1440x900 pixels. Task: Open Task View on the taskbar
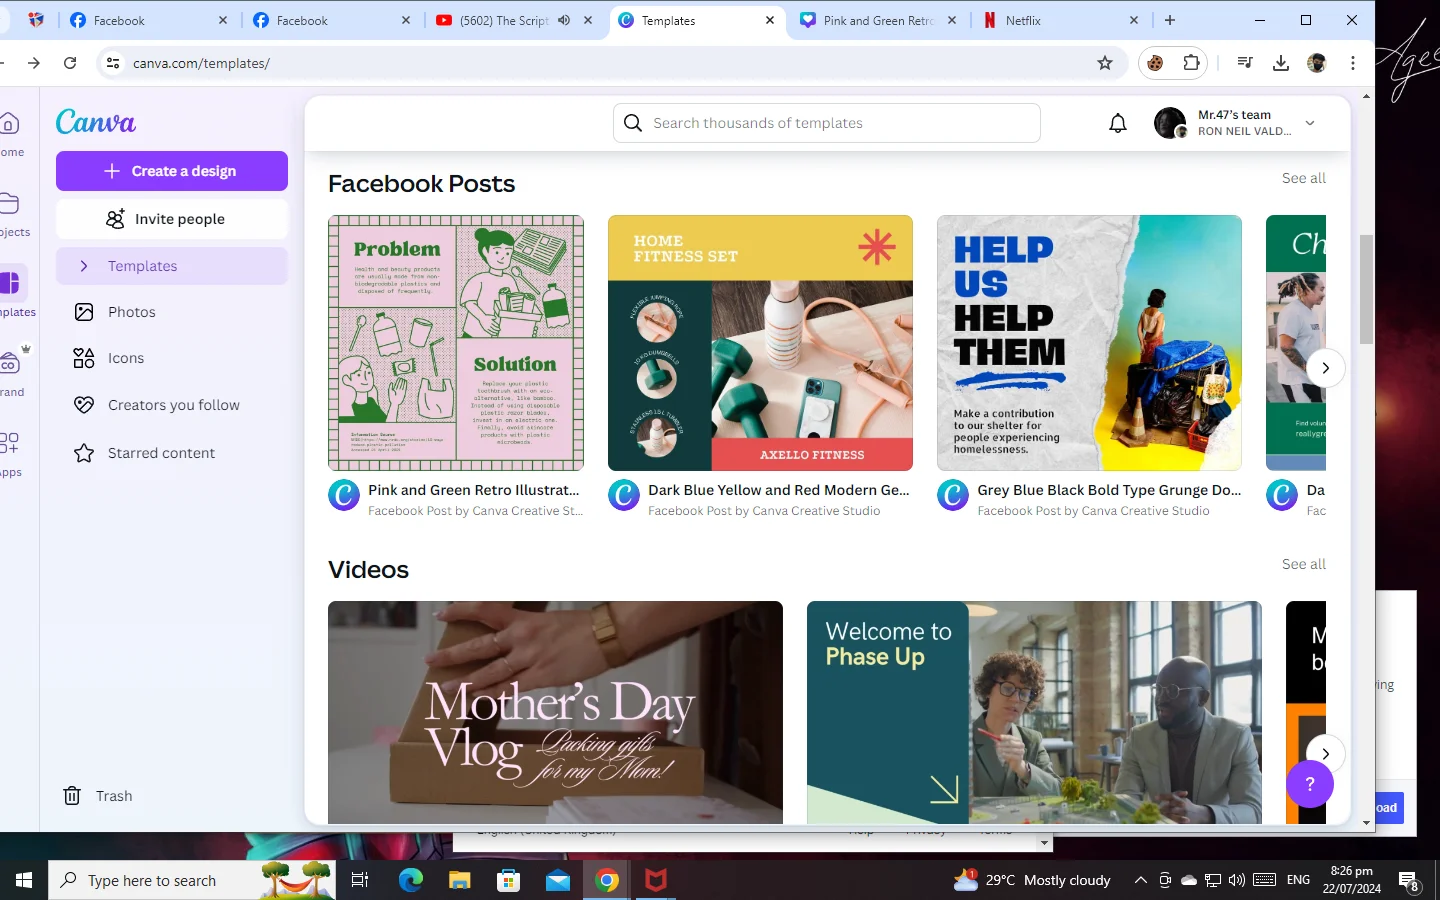pyautogui.click(x=360, y=880)
